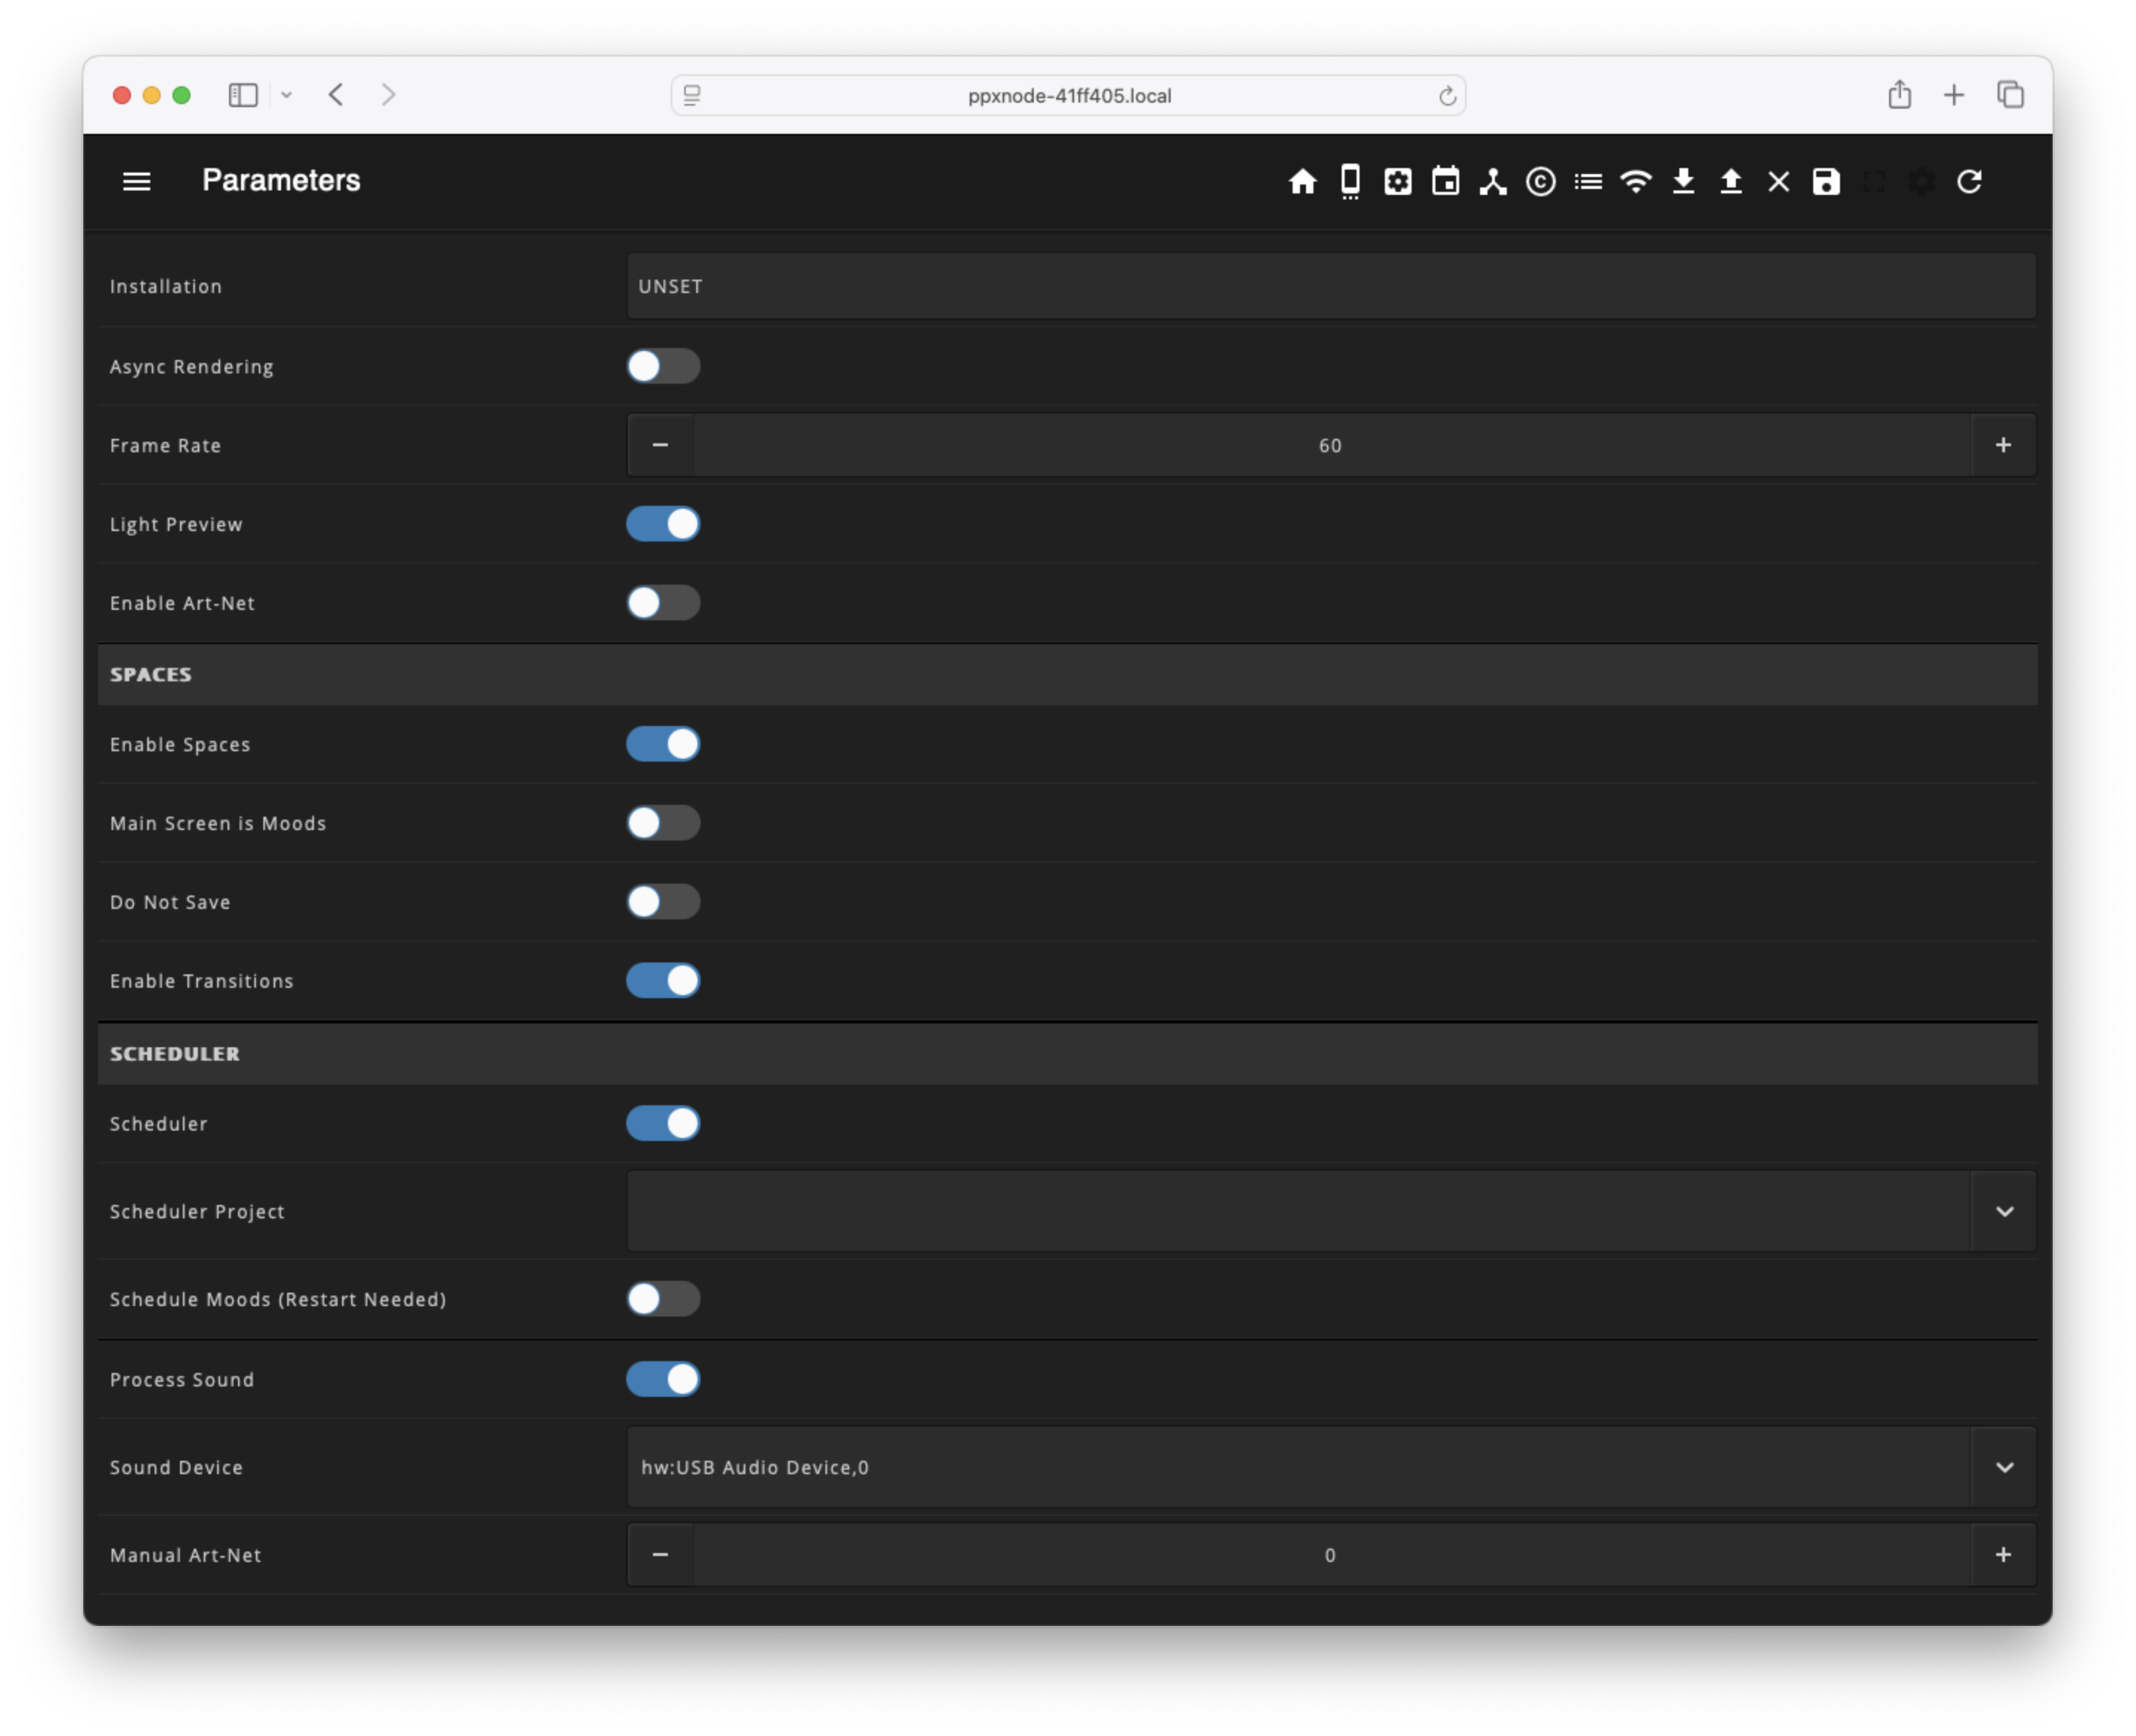Screen dimensions: 2136x1736
Task: Upload configuration using the upload icon
Action: 1731,181
